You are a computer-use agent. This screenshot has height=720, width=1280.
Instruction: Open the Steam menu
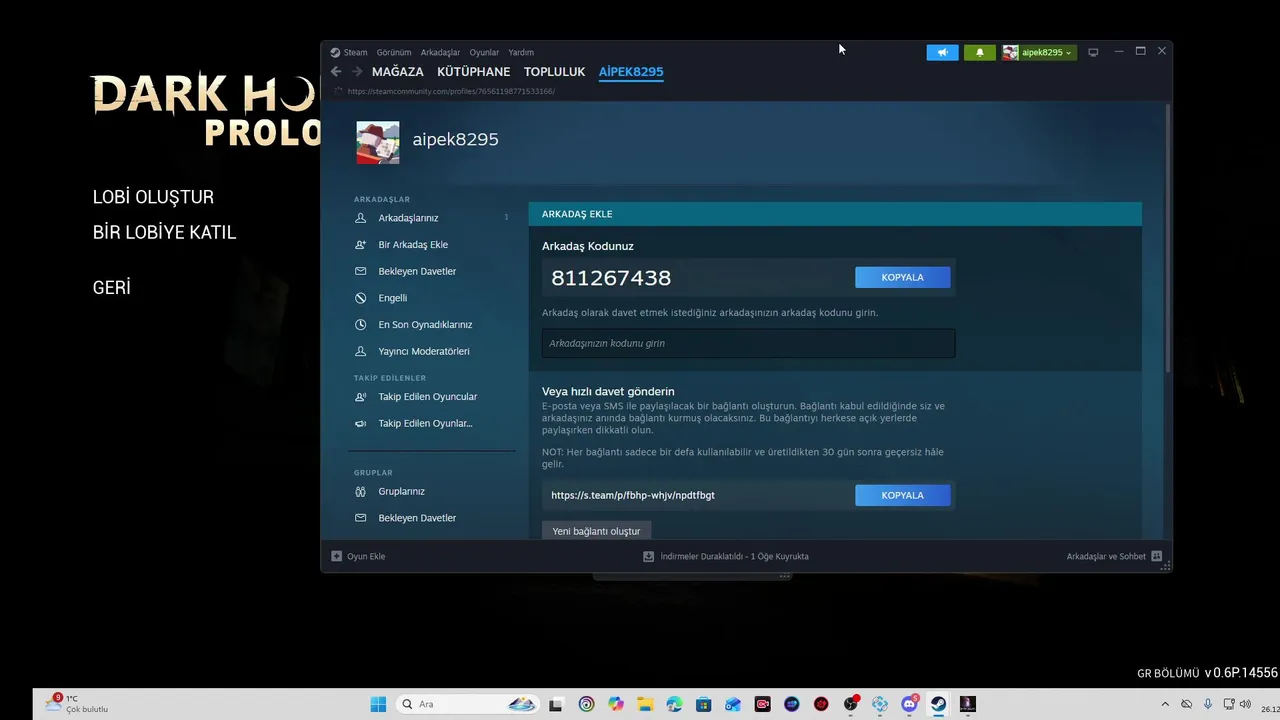350,52
